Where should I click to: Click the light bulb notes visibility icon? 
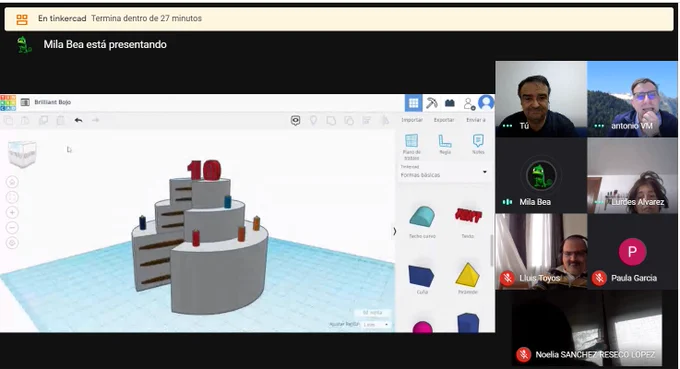313,121
